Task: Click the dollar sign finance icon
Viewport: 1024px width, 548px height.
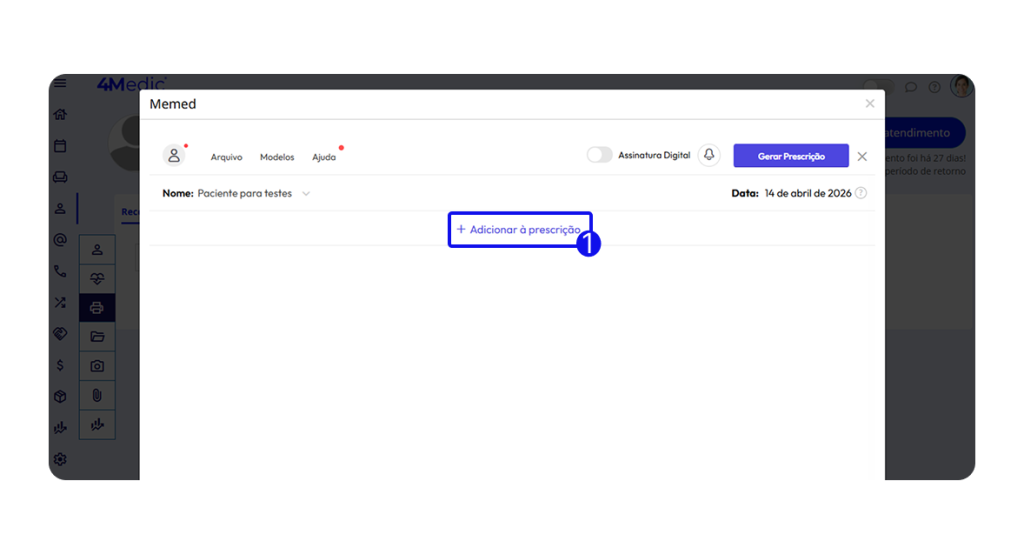Action: (60, 366)
